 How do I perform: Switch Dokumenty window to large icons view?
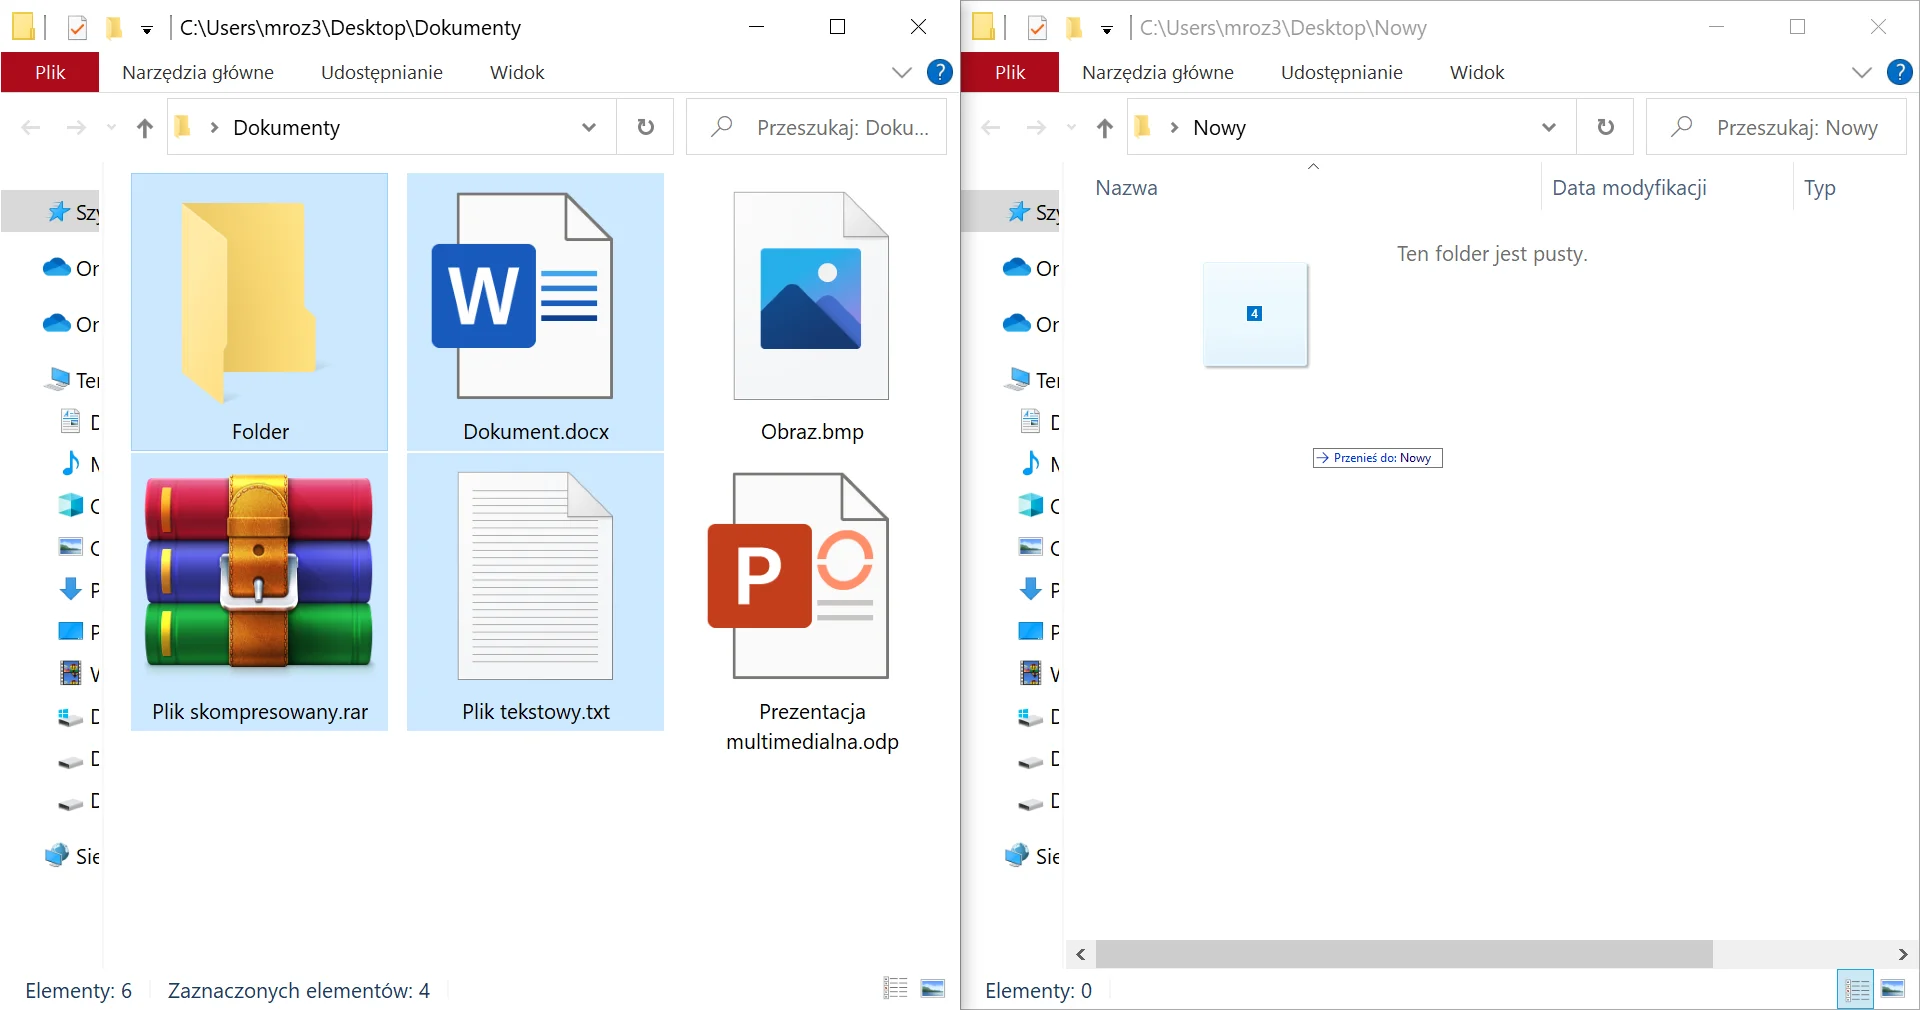[933, 989]
